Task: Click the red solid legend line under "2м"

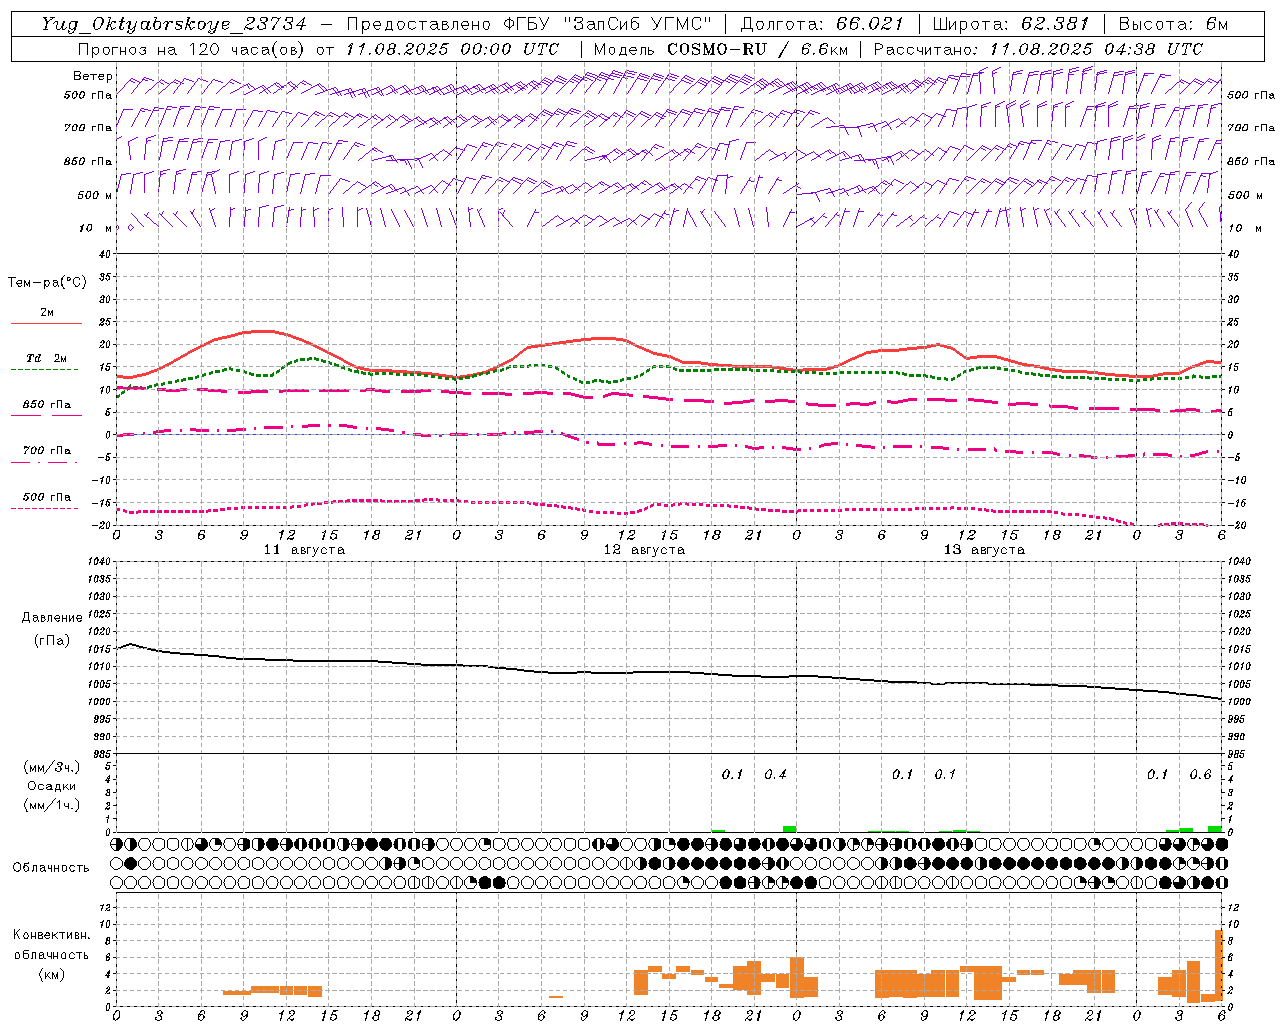Action: pos(46,324)
